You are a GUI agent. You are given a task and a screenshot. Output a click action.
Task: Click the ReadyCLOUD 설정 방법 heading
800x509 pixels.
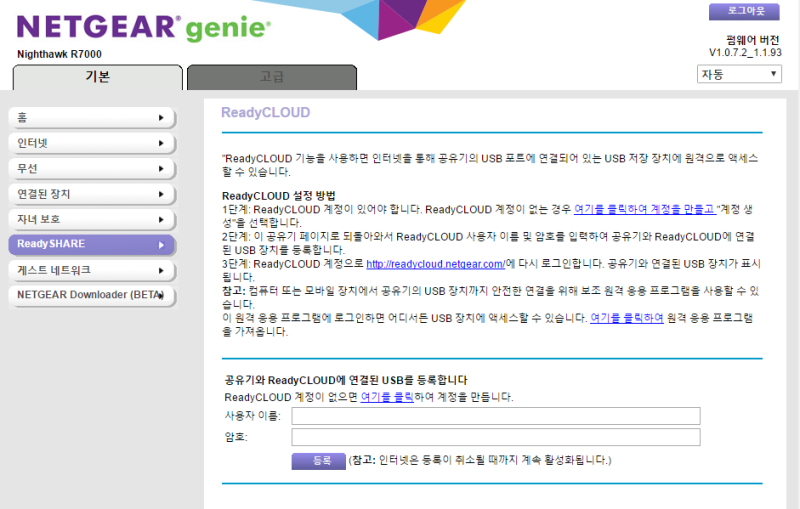click(279, 196)
